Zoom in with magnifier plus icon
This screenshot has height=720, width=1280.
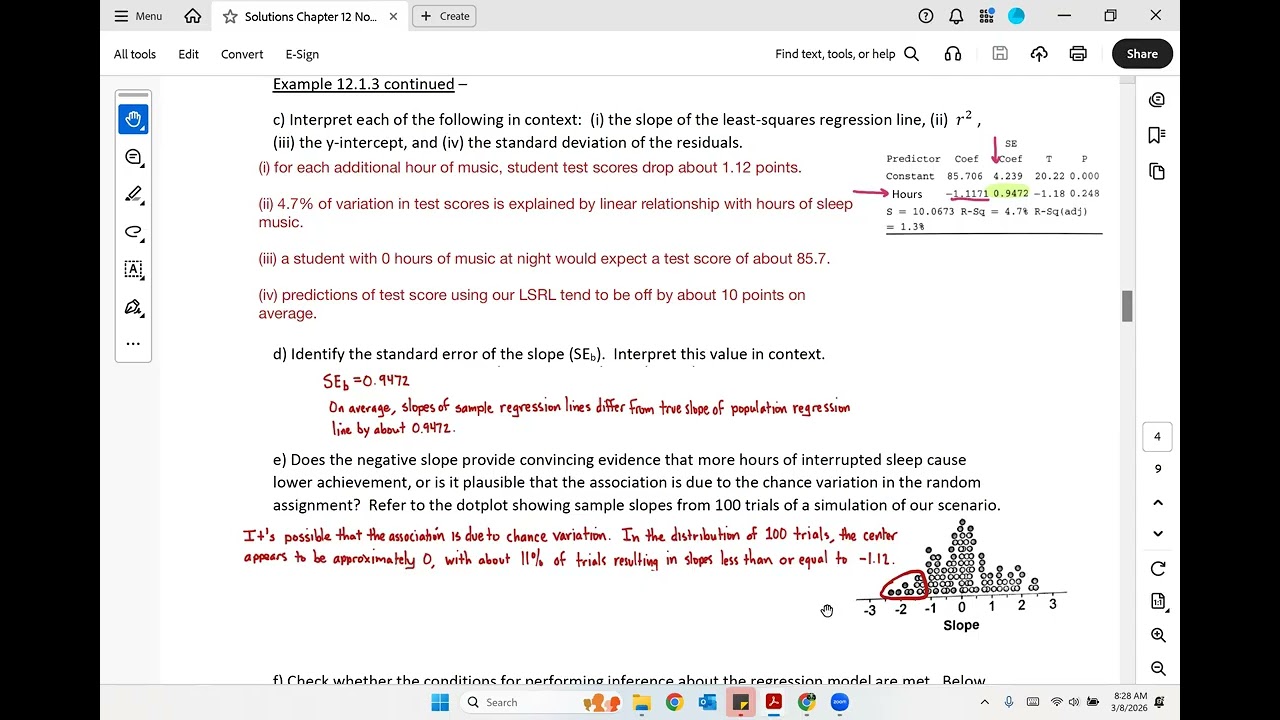click(1158, 635)
